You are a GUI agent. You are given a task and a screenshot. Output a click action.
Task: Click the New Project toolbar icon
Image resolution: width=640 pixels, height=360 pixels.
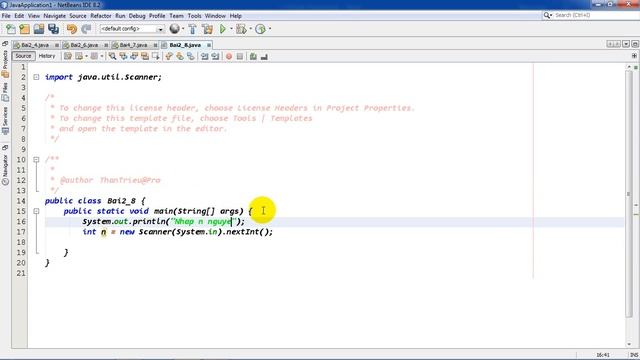point(25,29)
